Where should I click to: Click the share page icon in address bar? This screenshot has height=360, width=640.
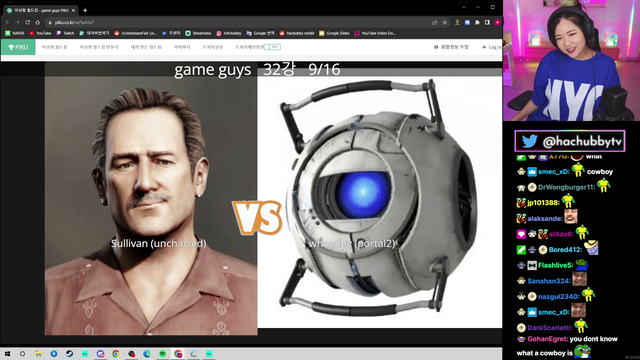point(435,22)
